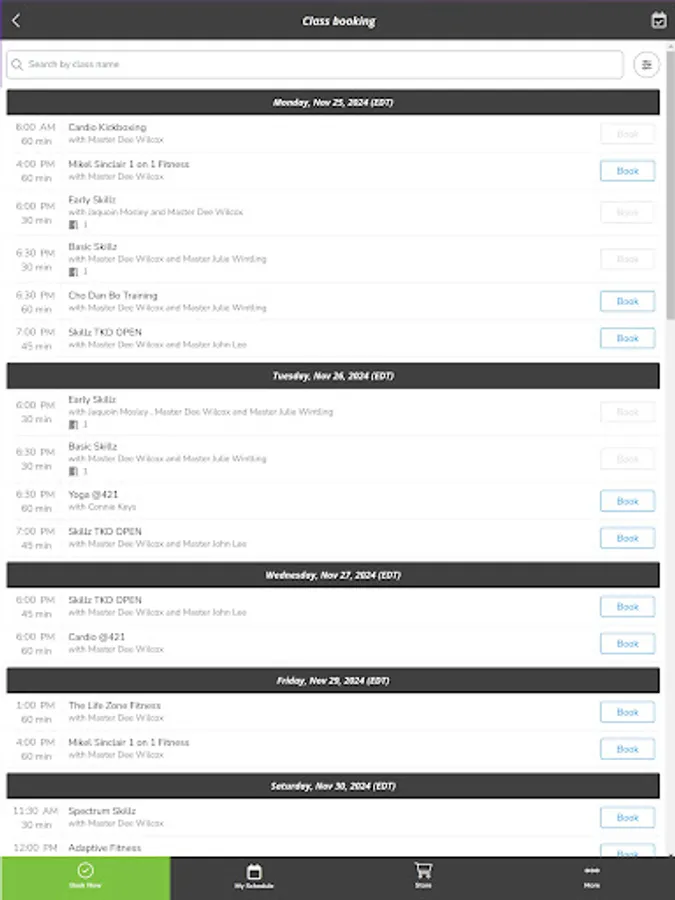Click the magnifying glass in the search field

pyautogui.click(x=18, y=64)
